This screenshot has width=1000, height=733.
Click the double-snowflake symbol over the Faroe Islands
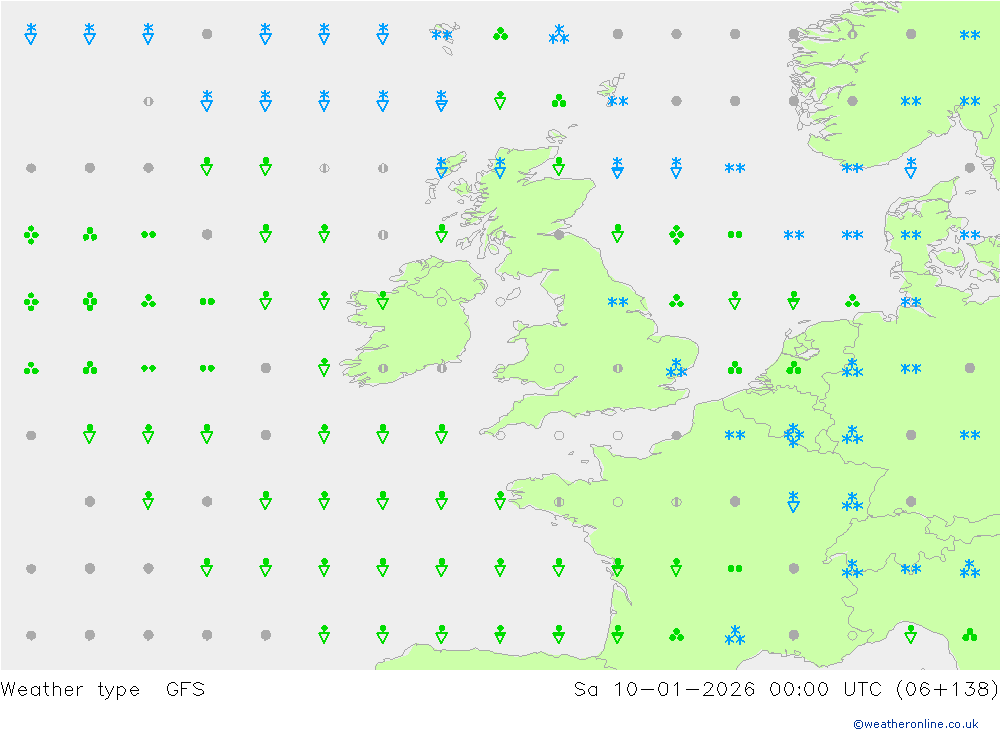pos(441,34)
